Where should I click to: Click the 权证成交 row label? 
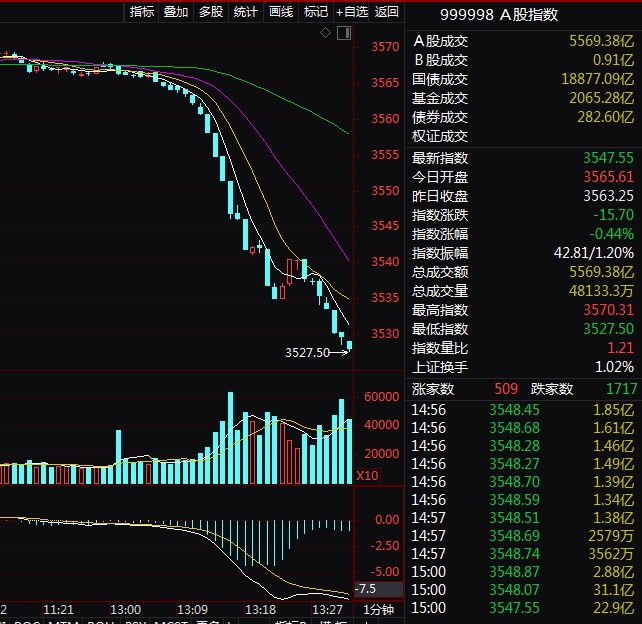[440, 136]
